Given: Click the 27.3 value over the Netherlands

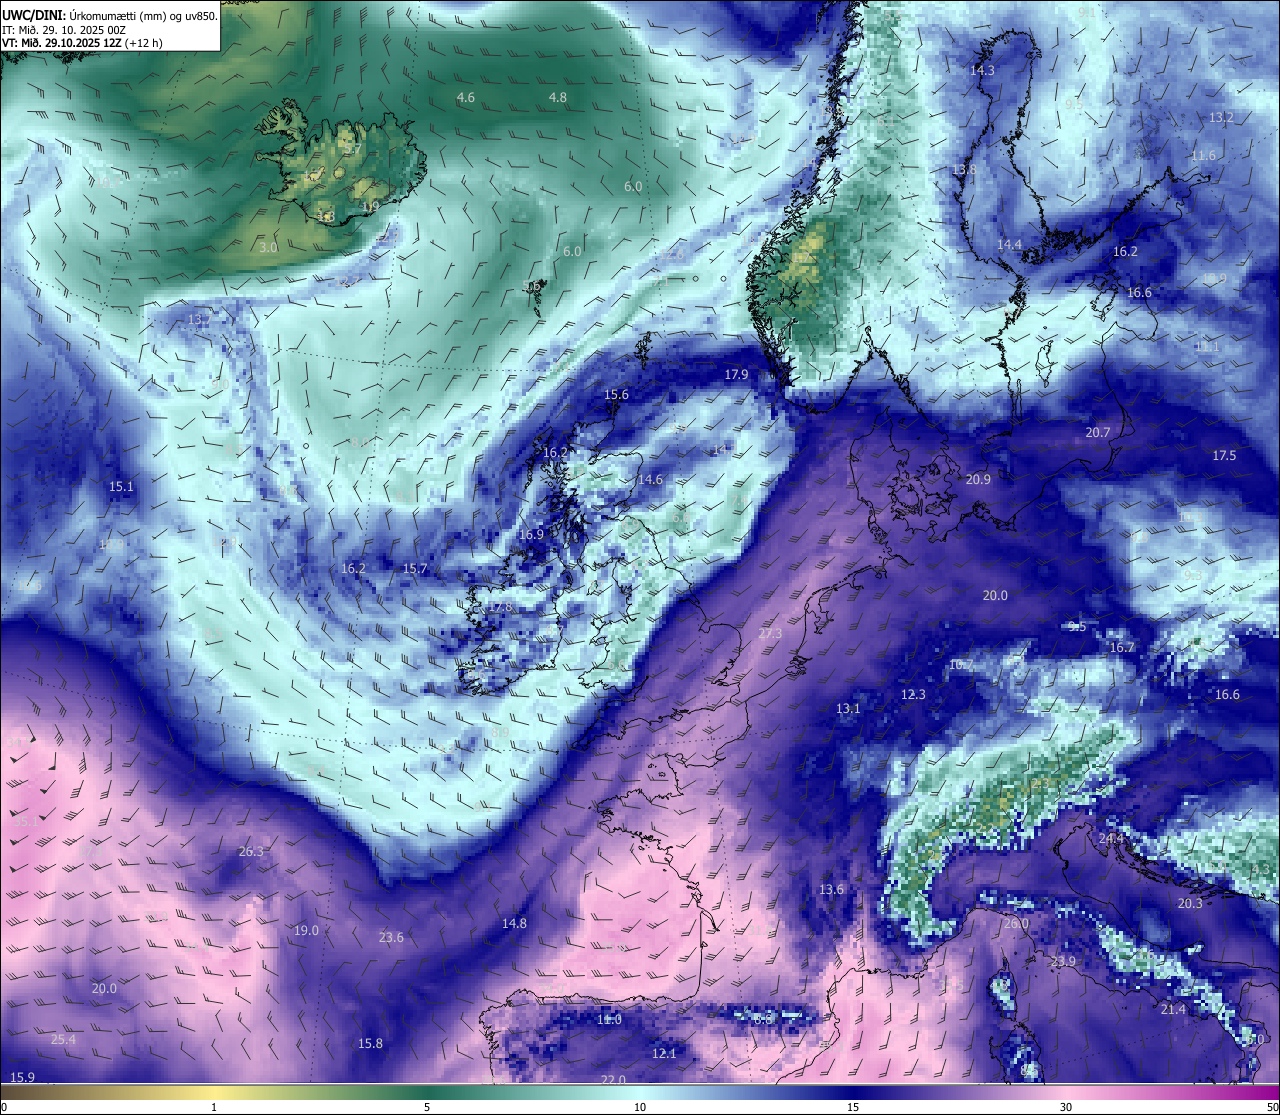Looking at the screenshot, I should click(x=770, y=633).
